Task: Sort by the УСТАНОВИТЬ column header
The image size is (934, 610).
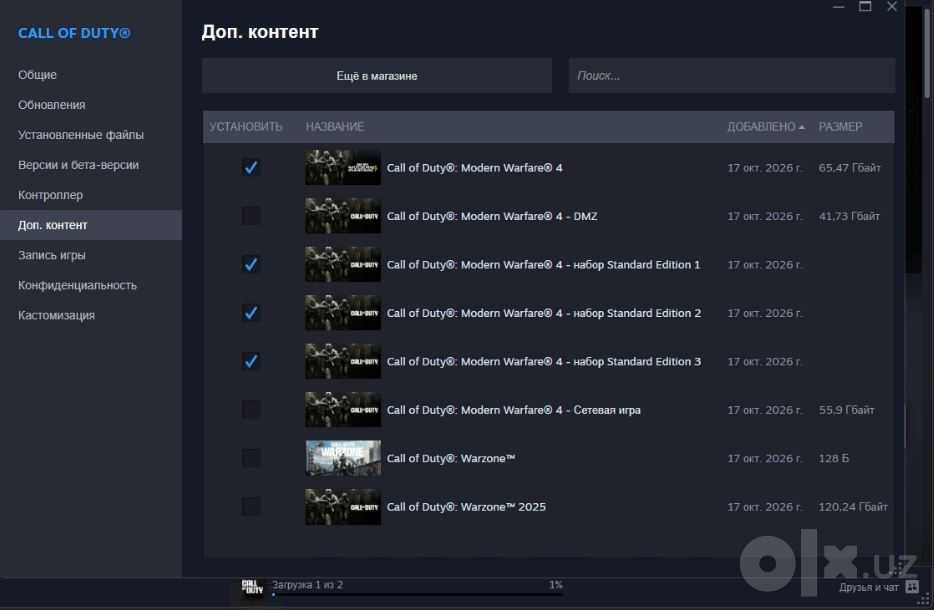Action: pos(245,126)
